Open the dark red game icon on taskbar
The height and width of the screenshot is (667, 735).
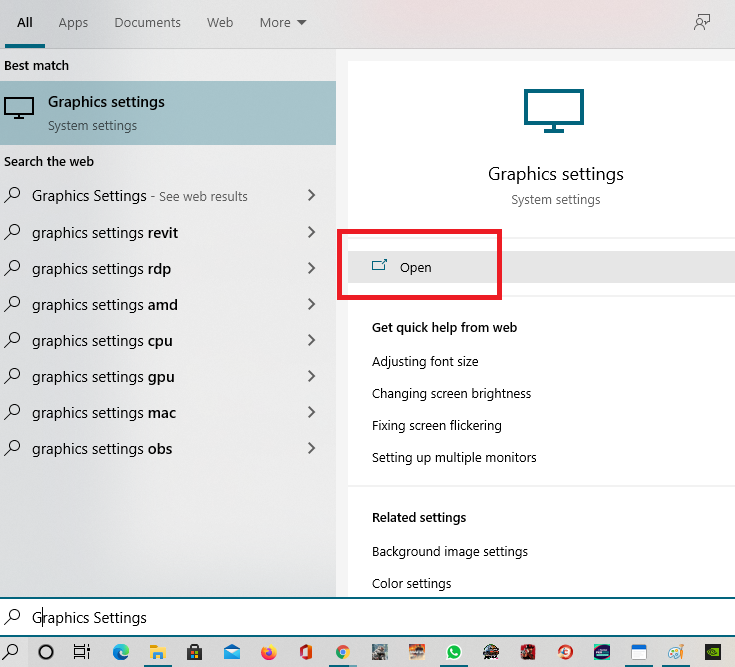point(528,652)
